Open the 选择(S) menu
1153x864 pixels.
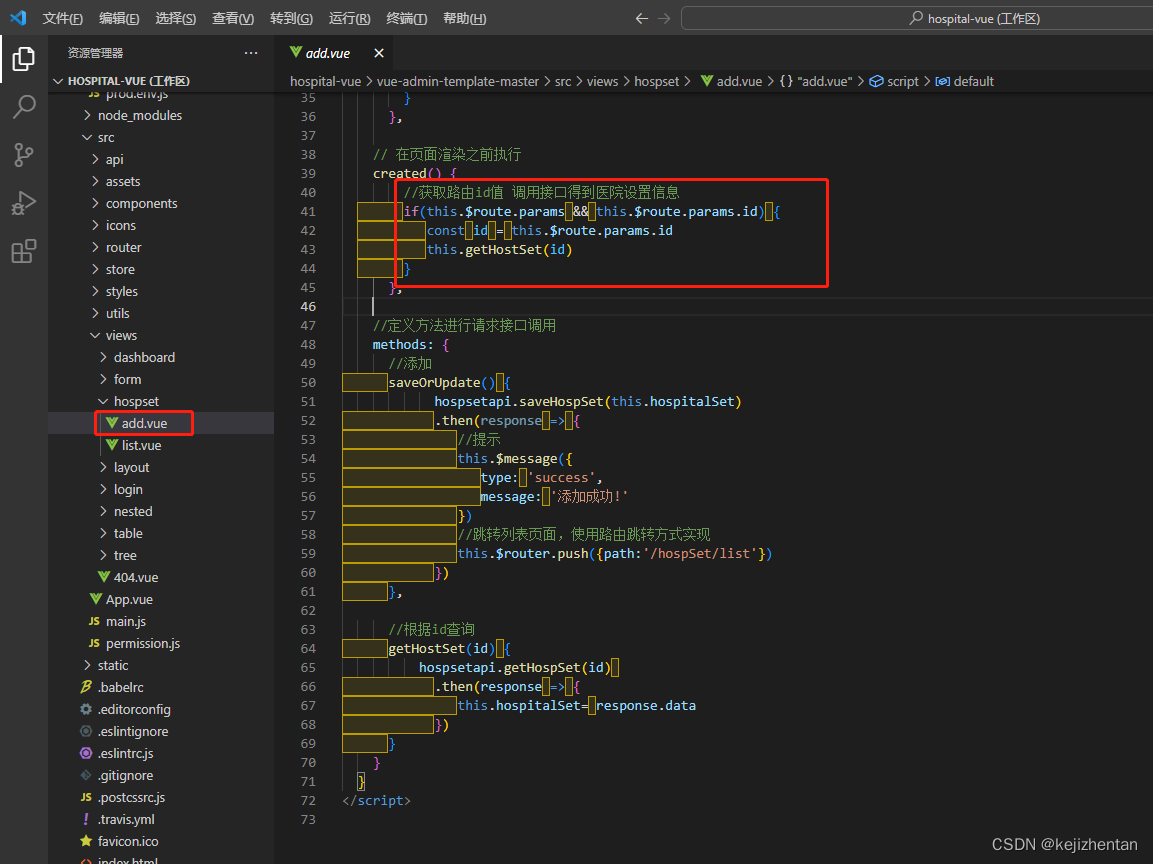(176, 18)
